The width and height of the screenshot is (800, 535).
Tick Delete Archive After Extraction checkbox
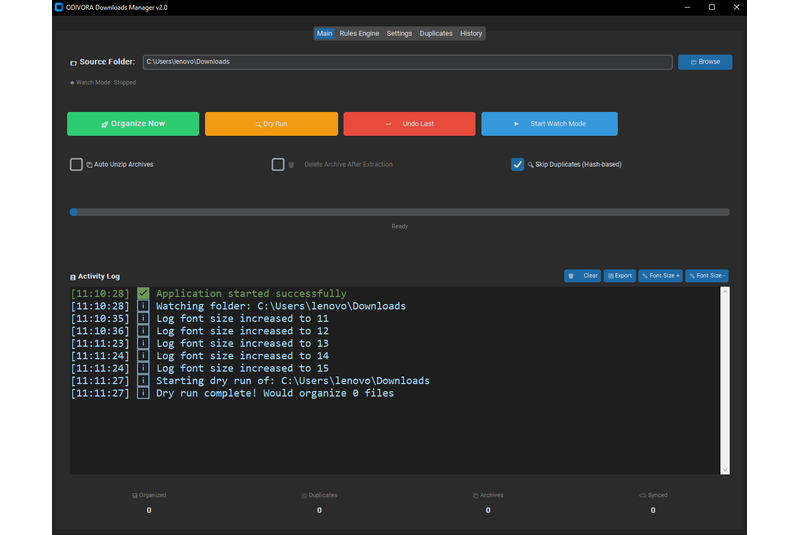[x=278, y=164]
